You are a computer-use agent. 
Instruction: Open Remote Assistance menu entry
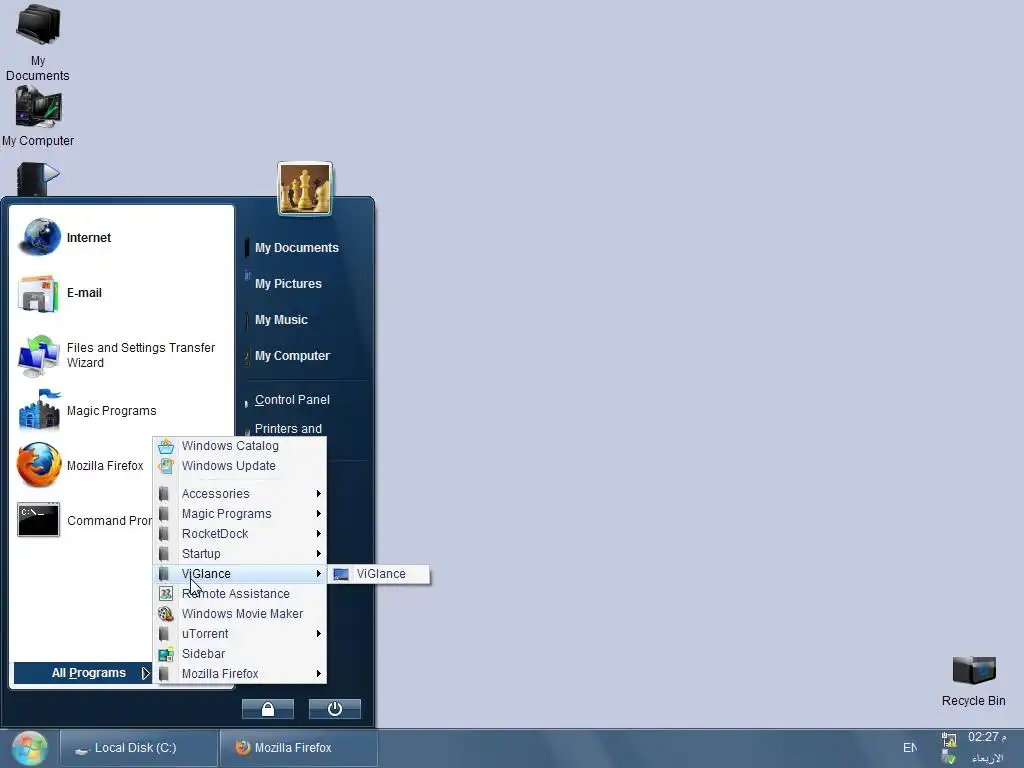[x=240, y=594]
